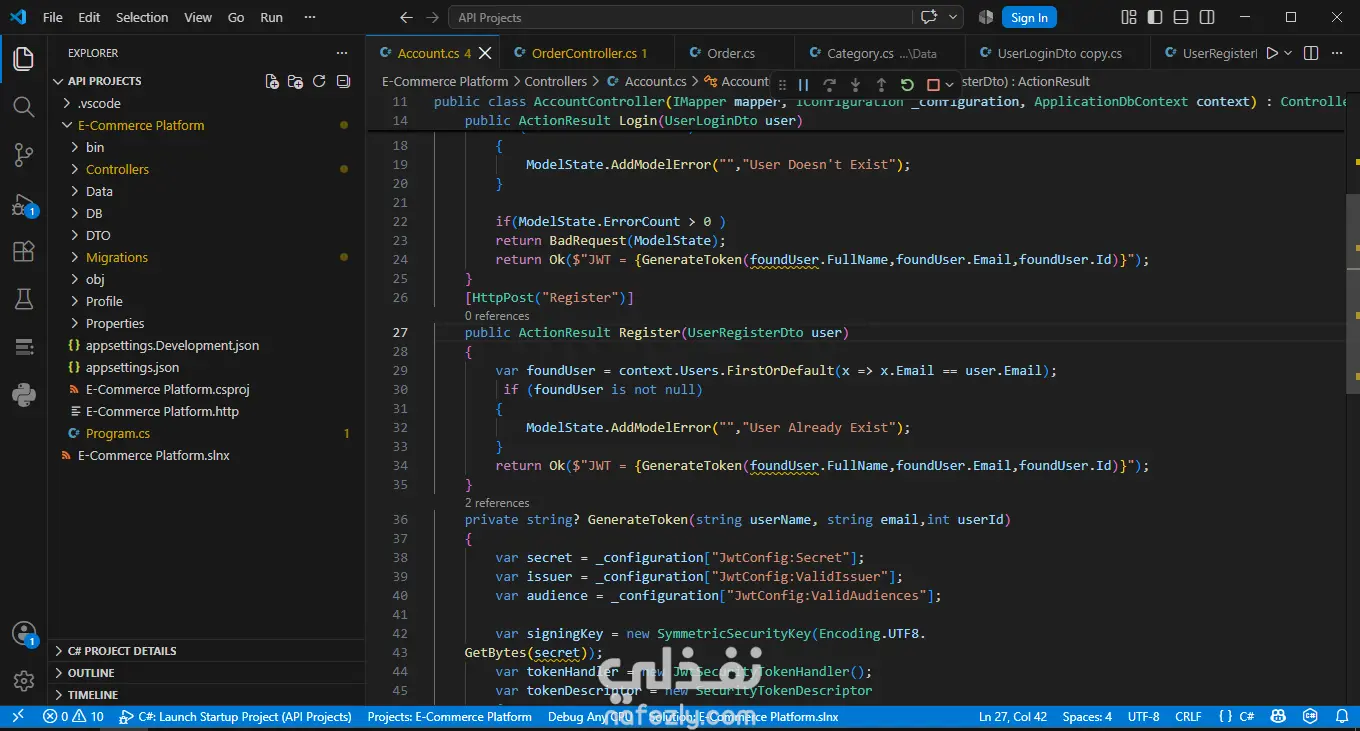Open the Testing flask view

pyautogui.click(x=23, y=299)
